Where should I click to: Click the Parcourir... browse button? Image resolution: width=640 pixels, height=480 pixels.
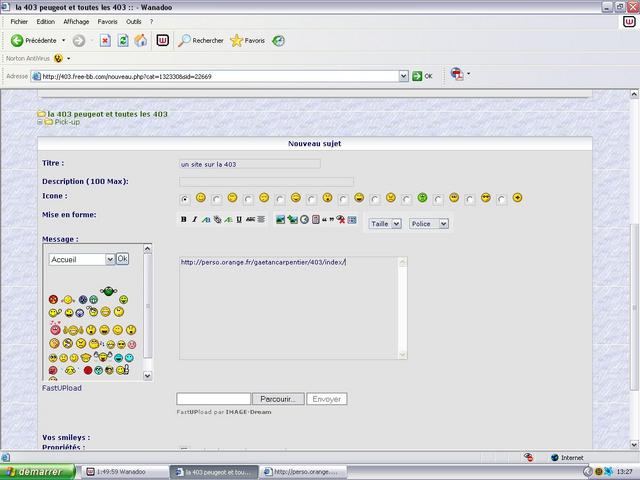[x=277, y=399]
